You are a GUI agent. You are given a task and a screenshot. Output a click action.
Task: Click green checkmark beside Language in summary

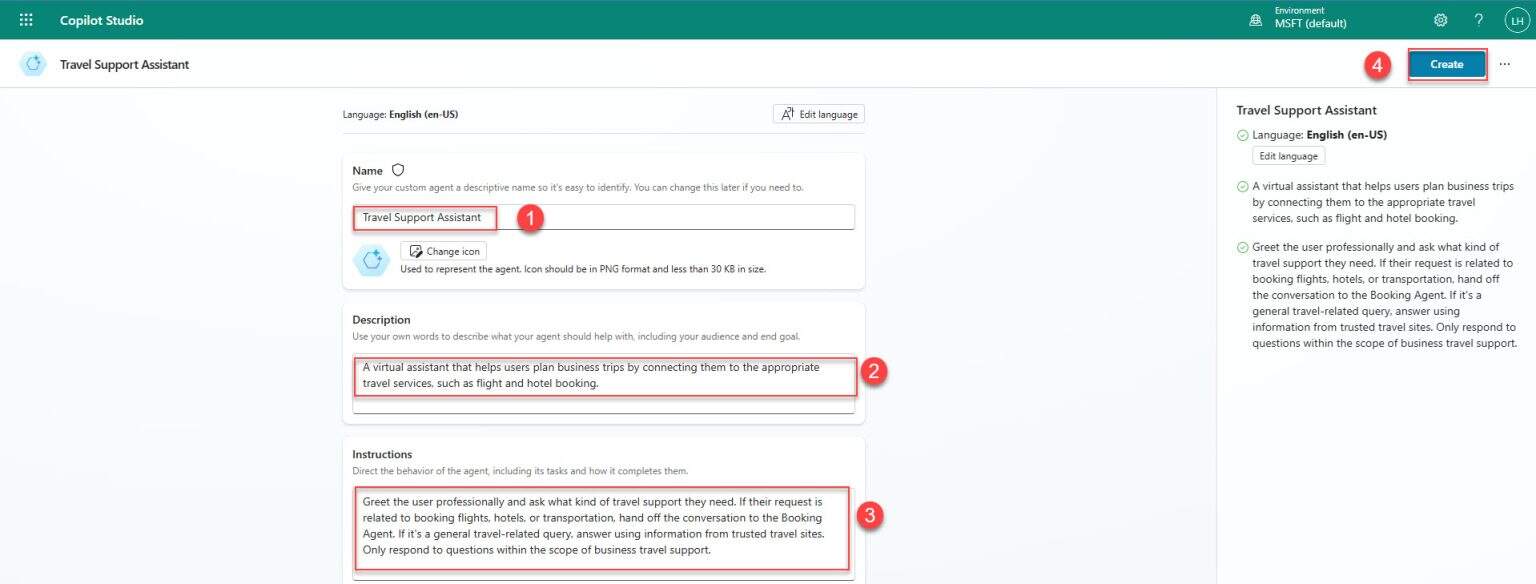(1242, 135)
